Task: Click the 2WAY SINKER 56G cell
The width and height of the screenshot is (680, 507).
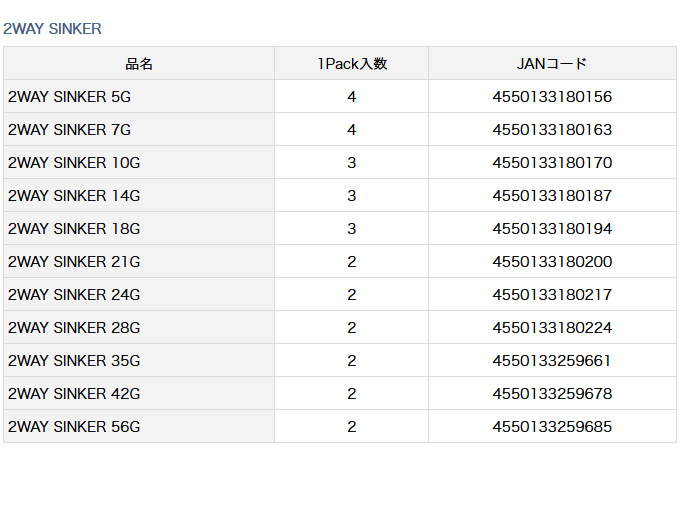Action: [x=73, y=427]
